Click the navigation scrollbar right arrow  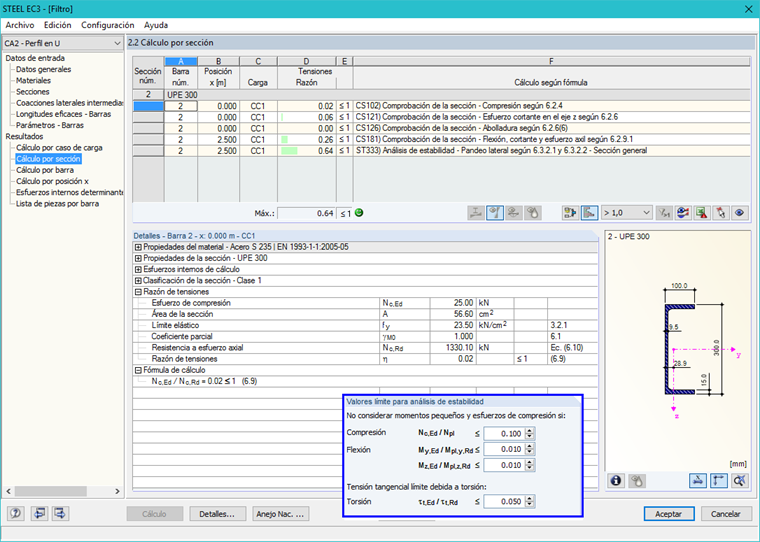pyautogui.click(x=117, y=491)
